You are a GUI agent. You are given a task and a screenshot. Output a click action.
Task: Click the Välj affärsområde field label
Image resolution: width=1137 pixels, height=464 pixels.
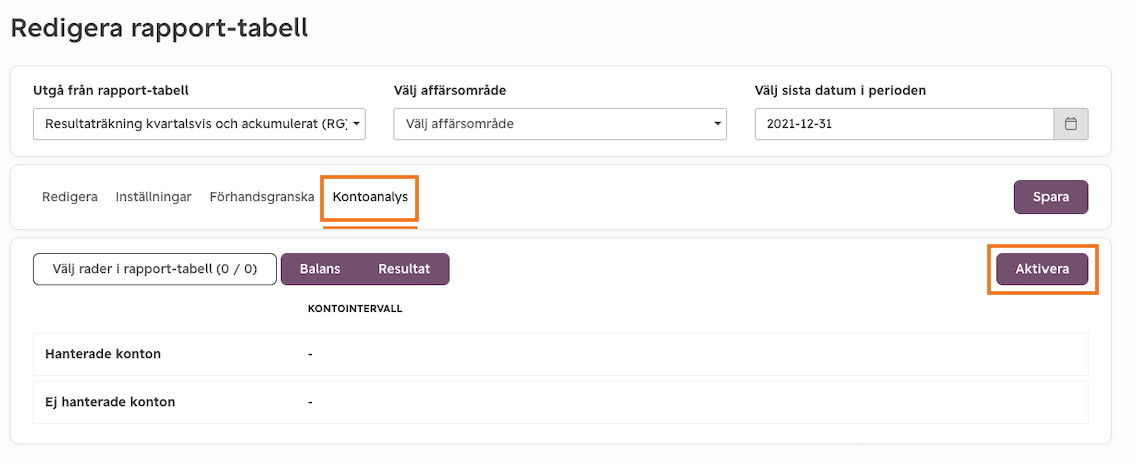tap(450, 91)
